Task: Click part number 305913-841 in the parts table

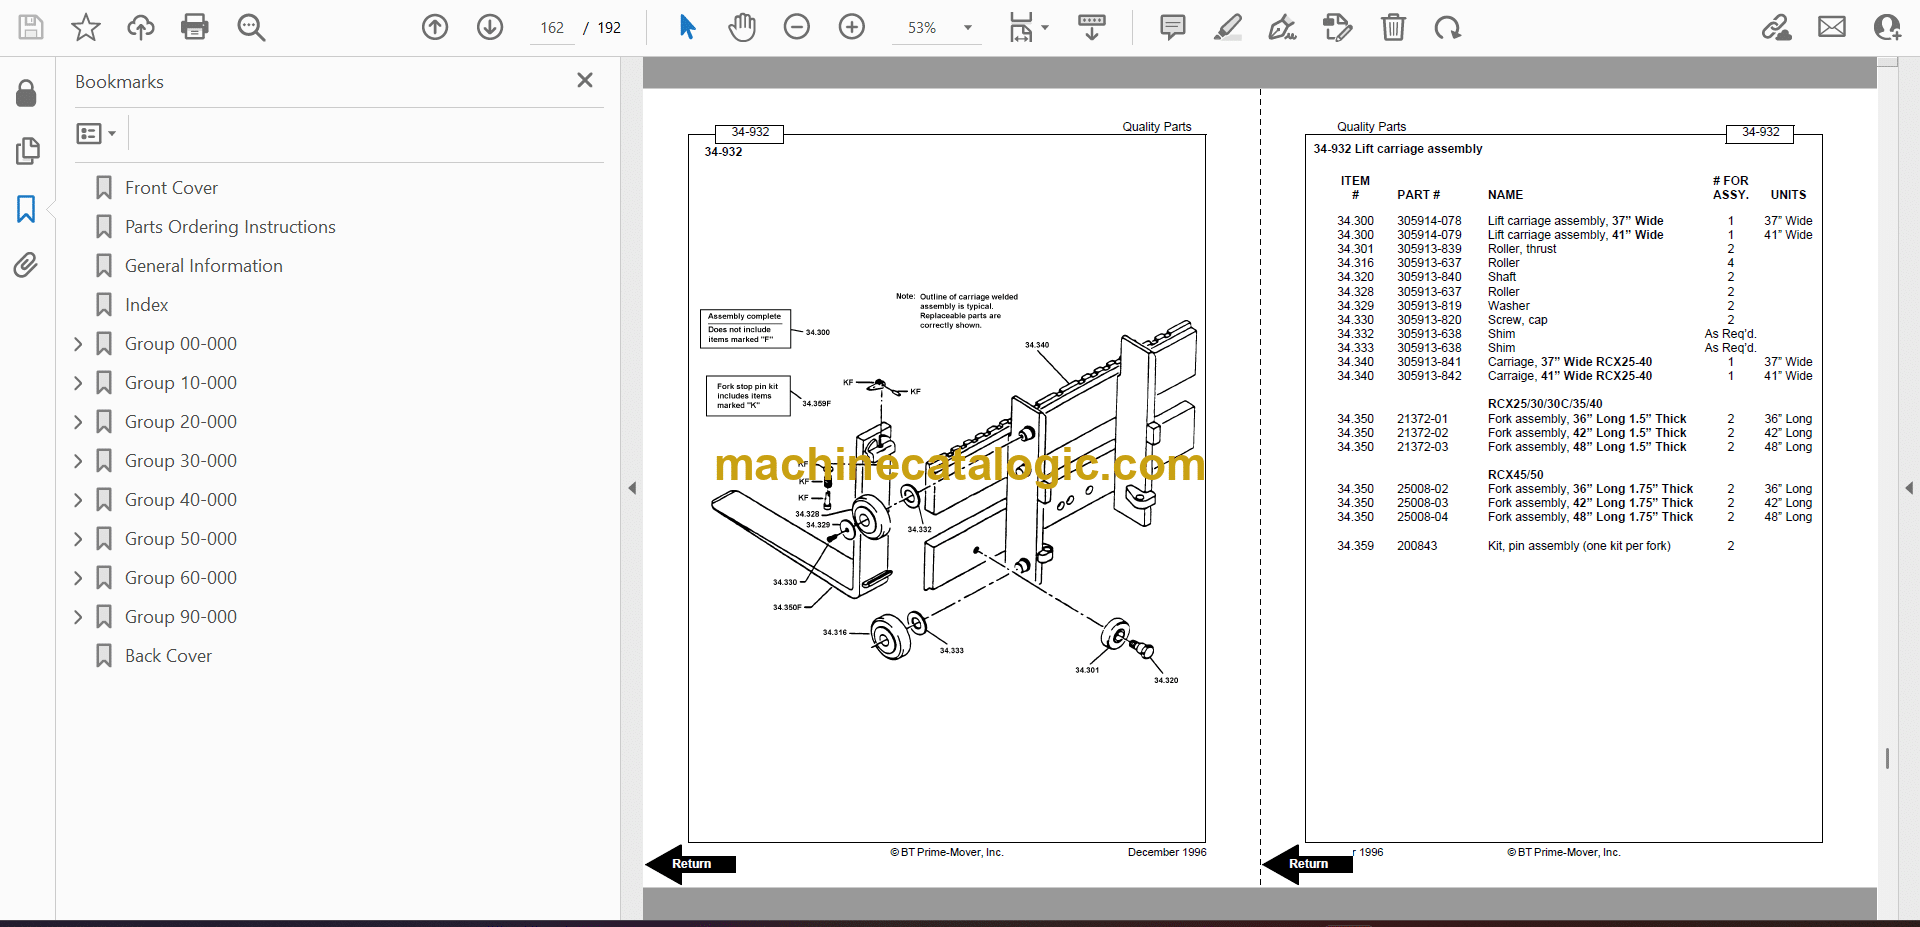Action: 1429,362
